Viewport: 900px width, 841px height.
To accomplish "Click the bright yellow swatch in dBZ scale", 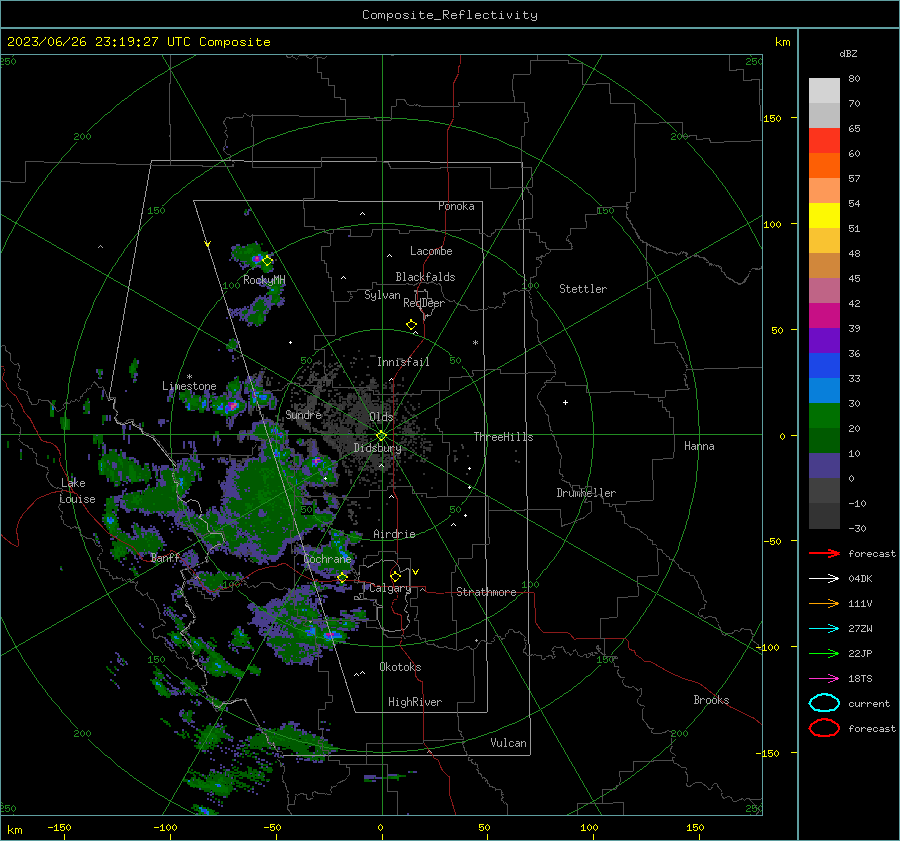I will point(824,216).
